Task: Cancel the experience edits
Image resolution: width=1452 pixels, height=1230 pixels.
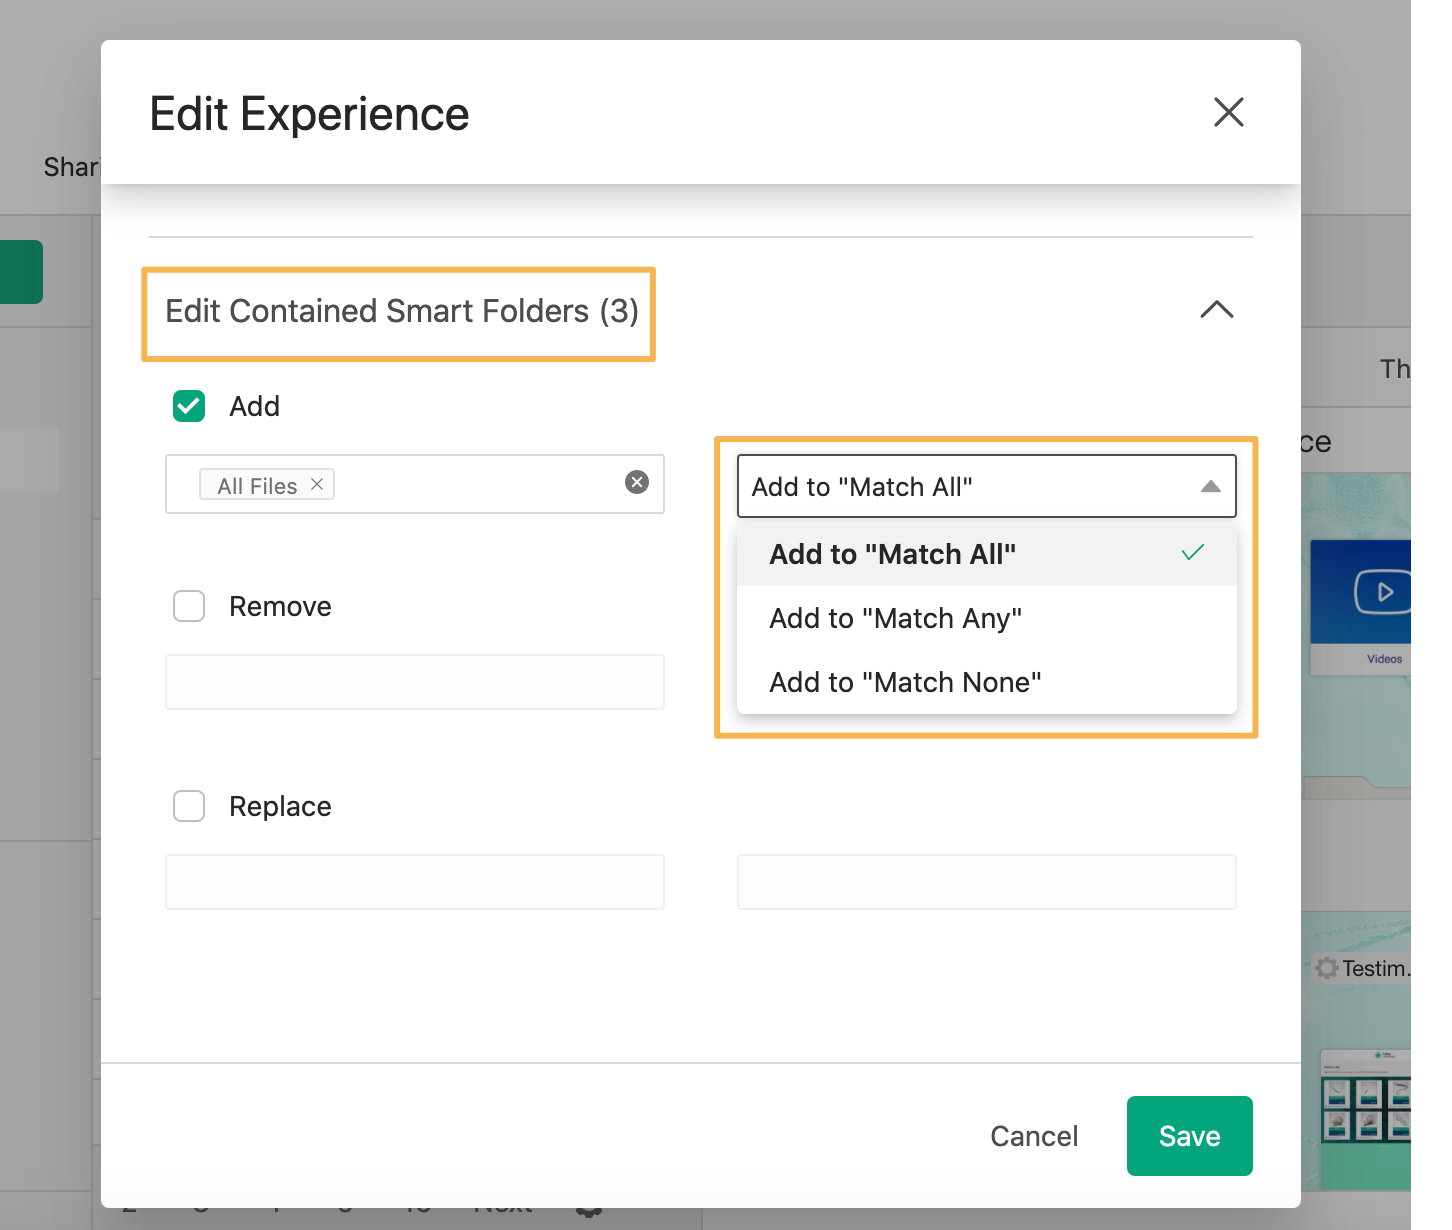Action: coord(1034,1136)
